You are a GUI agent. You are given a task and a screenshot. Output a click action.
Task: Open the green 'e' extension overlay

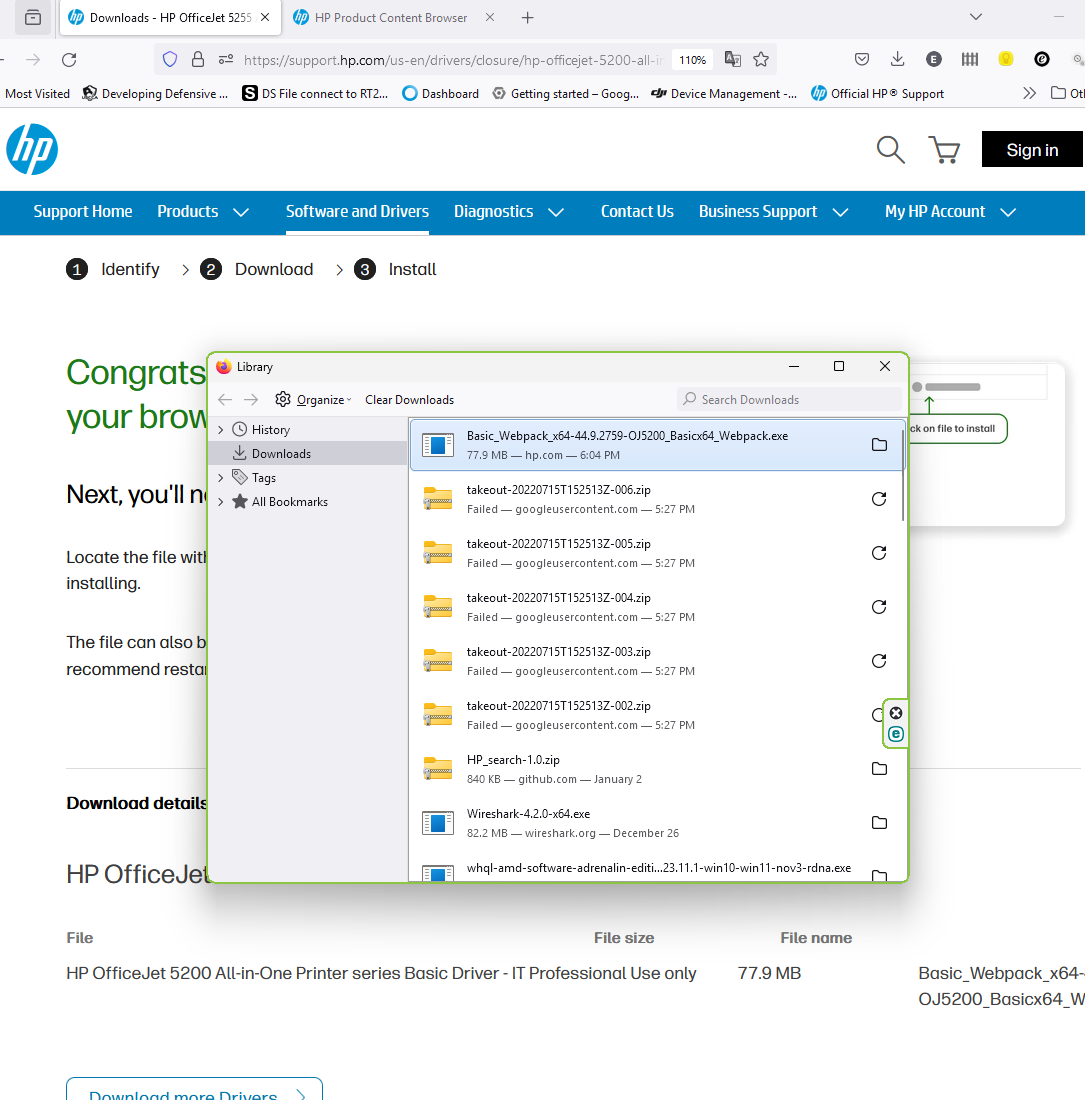pos(896,735)
